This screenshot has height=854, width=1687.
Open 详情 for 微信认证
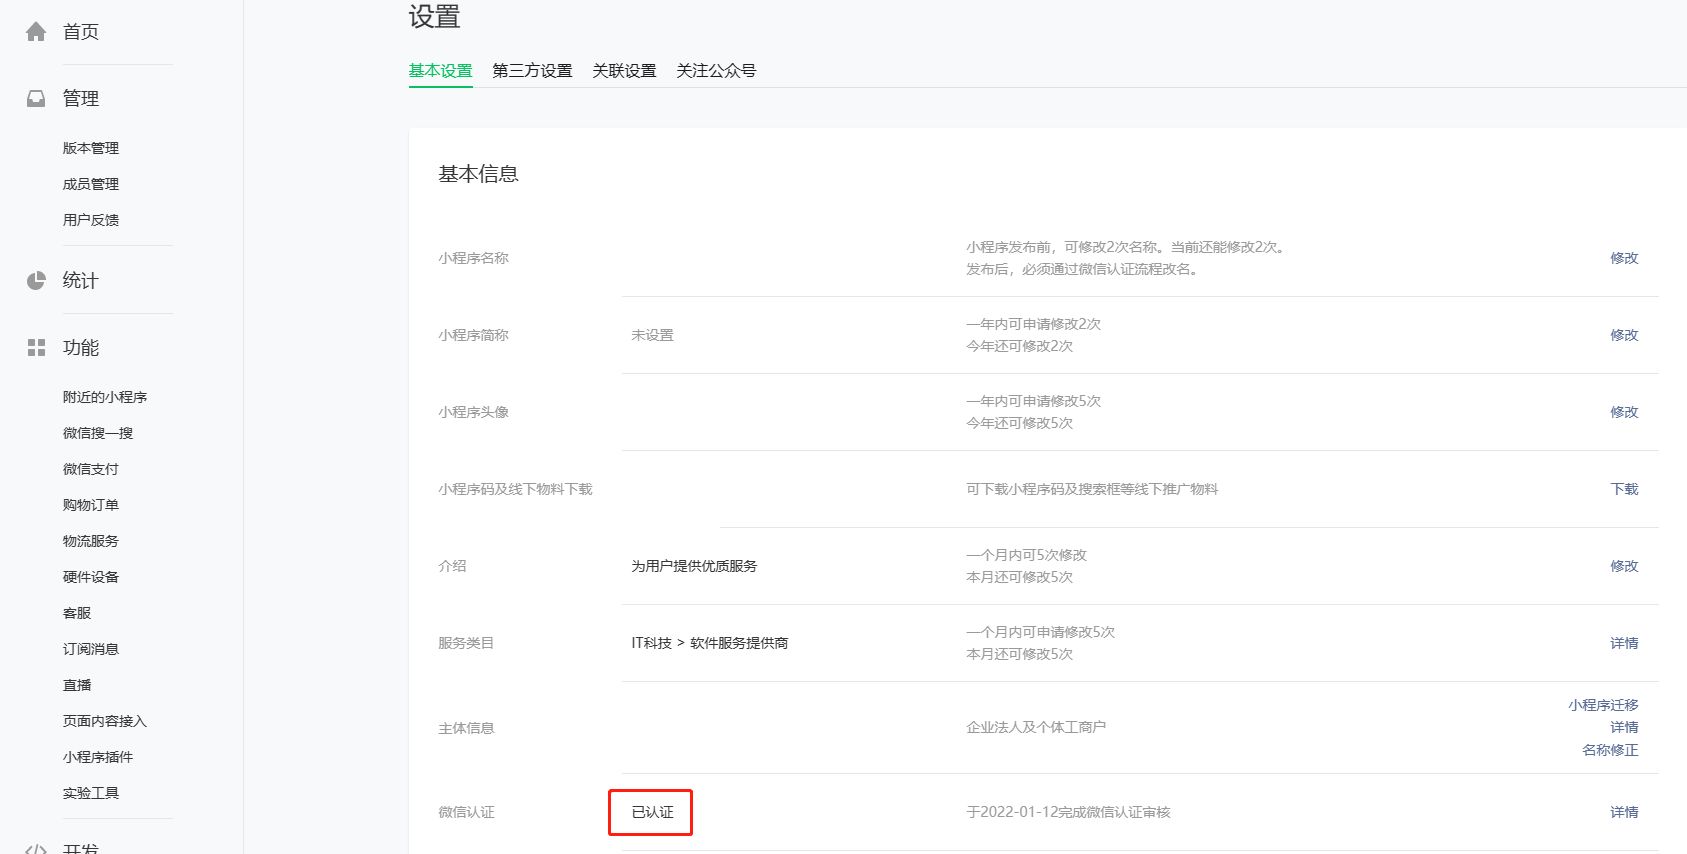tap(1624, 812)
